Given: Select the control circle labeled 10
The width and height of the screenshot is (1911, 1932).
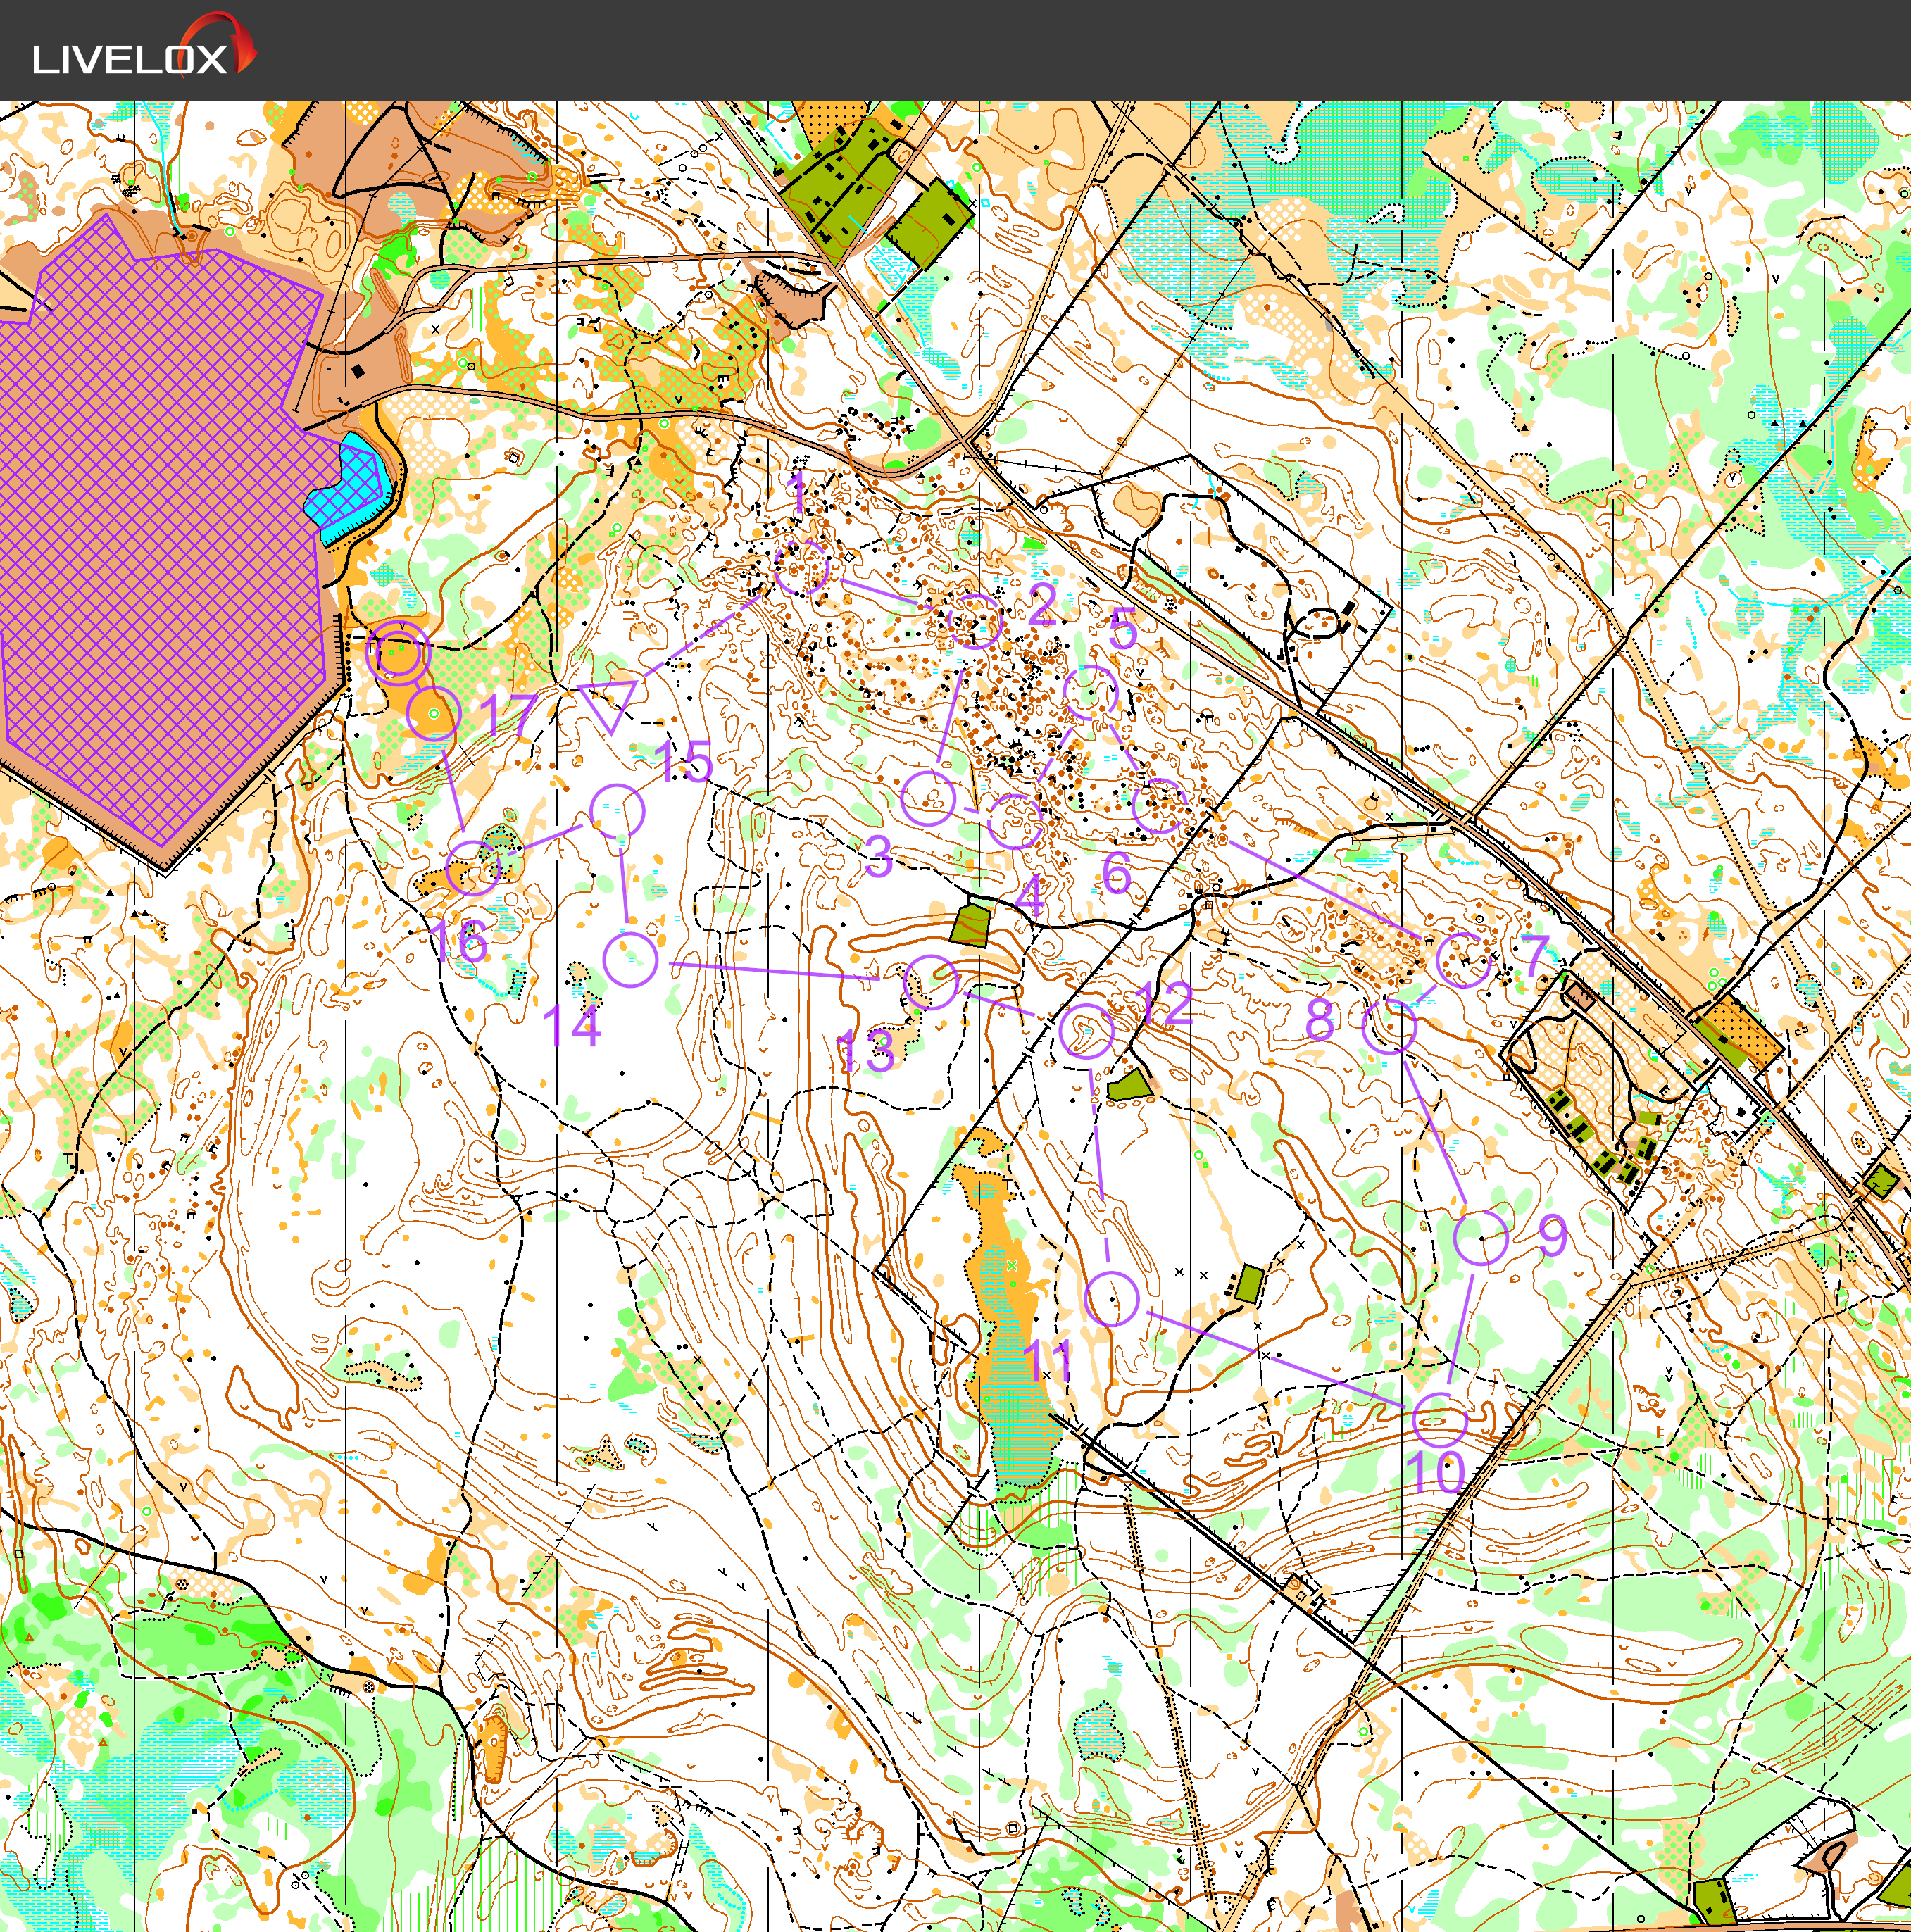Looking at the screenshot, I should pos(1439,1419).
